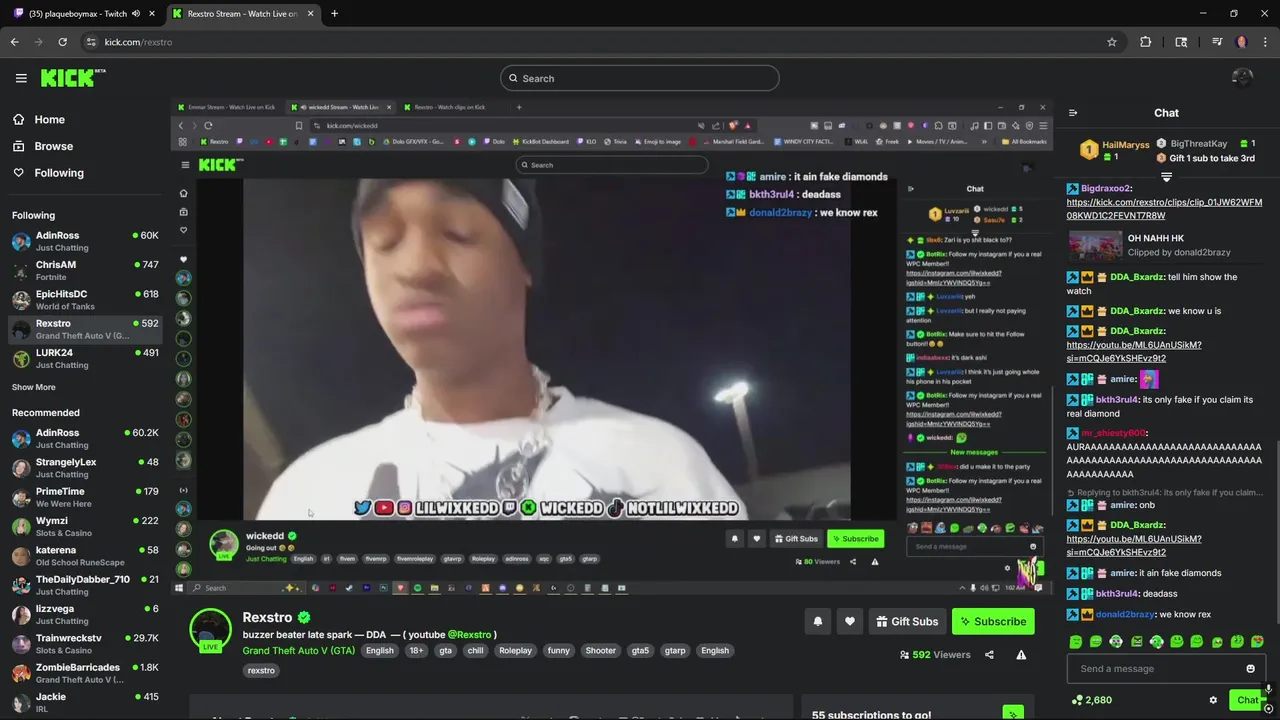Click the Shooter stream tag
The image size is (1280, 720).
[x=601, y=650]
